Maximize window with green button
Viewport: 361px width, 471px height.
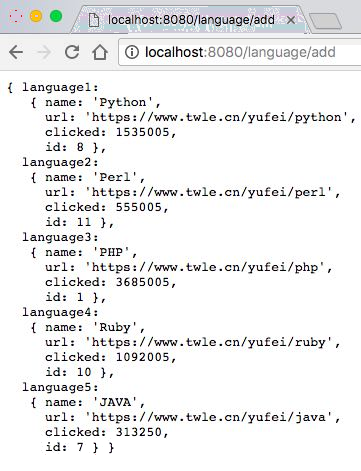[56, 16]
